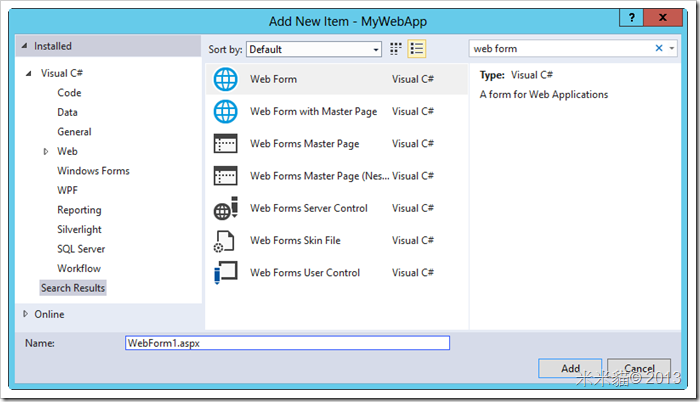Choose 'Web Forms Master Page' text
700x402 pixels.
[304, 144]
